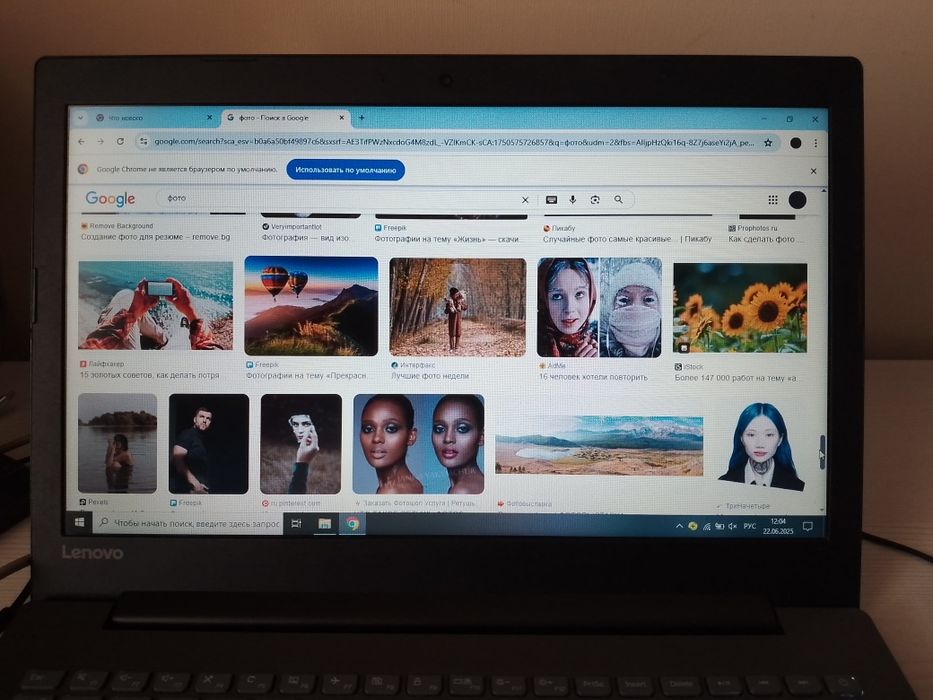The image size is (933, 700).
Task: Click the Google logo
Action: tap(110, 199)
